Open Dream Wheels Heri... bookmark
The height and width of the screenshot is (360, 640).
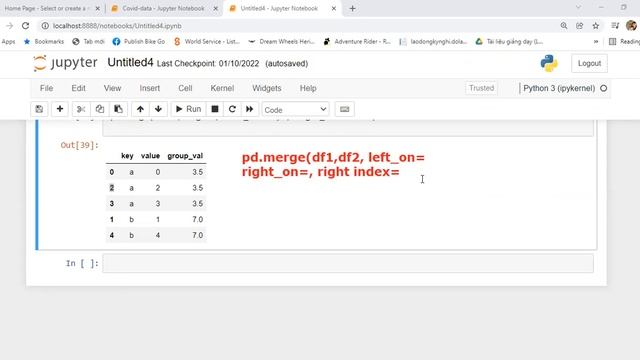coord(282,42)
